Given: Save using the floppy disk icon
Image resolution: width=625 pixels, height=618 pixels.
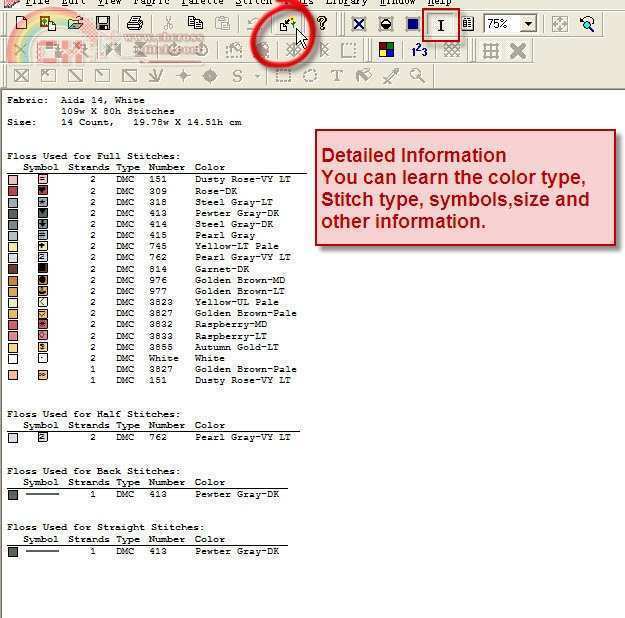Looking at the screenshot, I should tap(103, 23).
